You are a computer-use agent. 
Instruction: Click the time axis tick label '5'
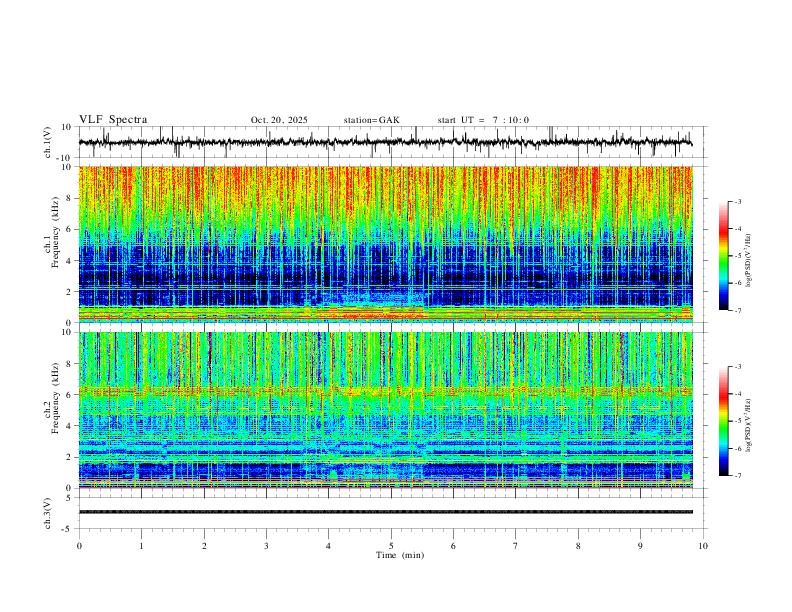click(391, 546)
